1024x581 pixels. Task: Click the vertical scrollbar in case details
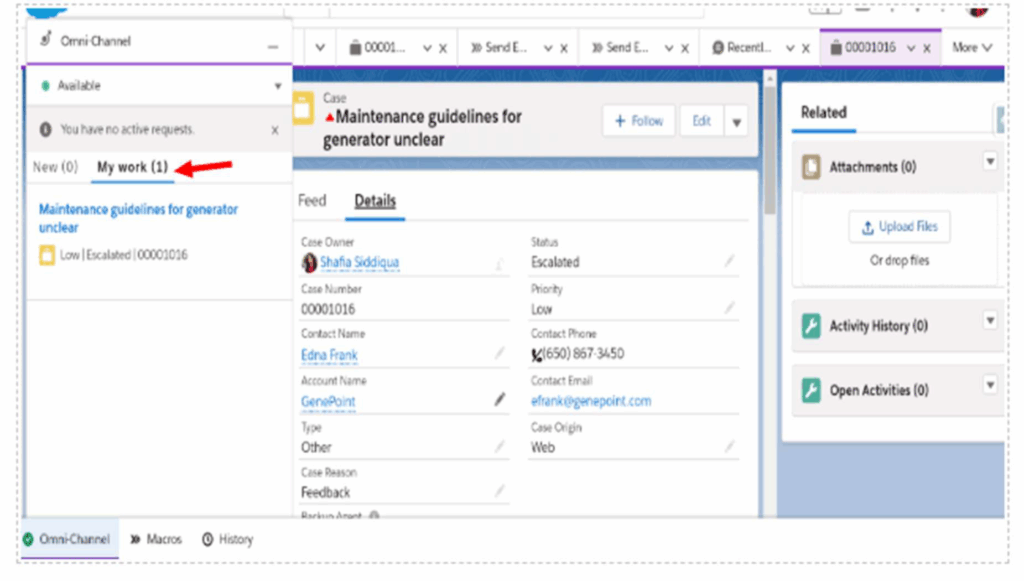point(769,190)
